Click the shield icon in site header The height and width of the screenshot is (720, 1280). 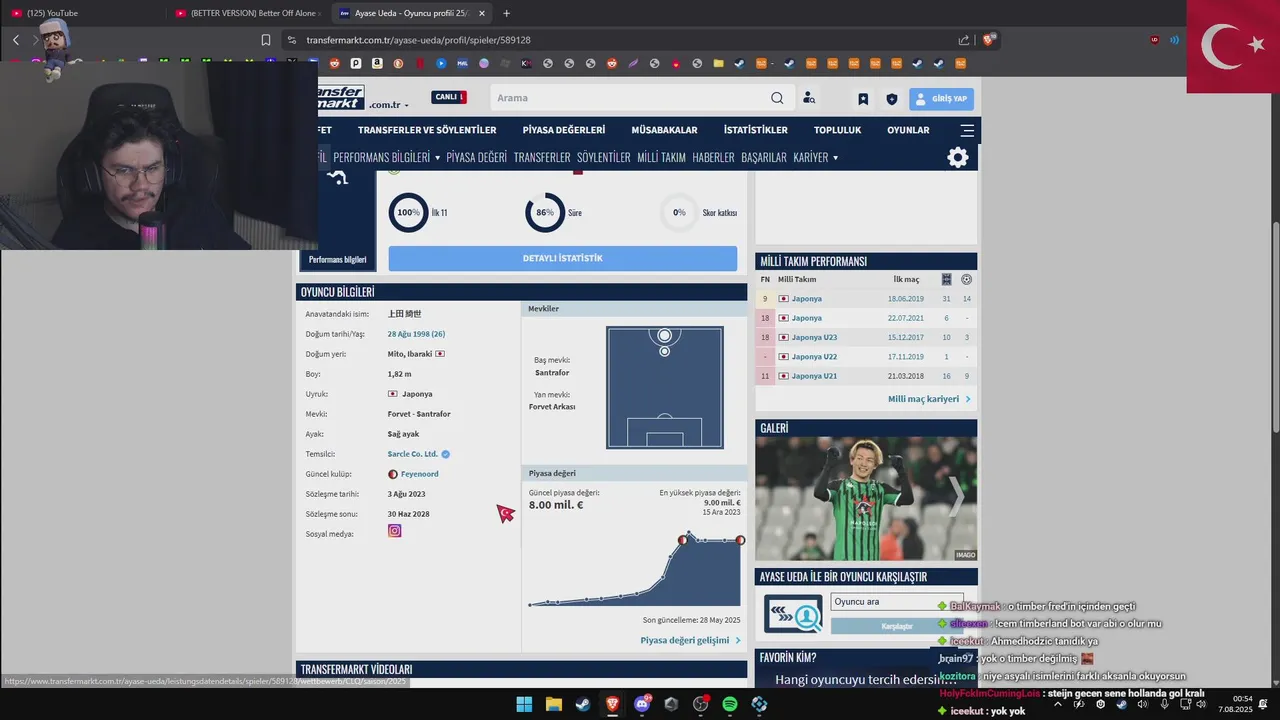tap(892, 99)
